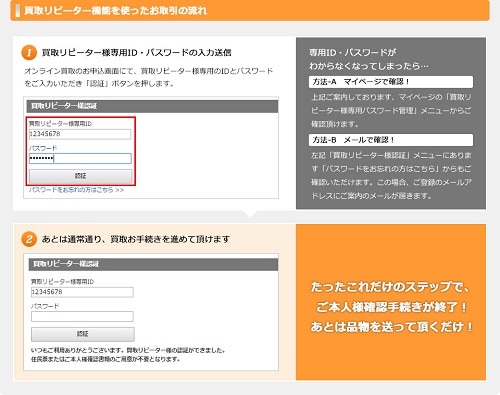Viewport: 500px width, 395px height.
Task: Click the 認証 button inside the red box
Action: point(80,176)
